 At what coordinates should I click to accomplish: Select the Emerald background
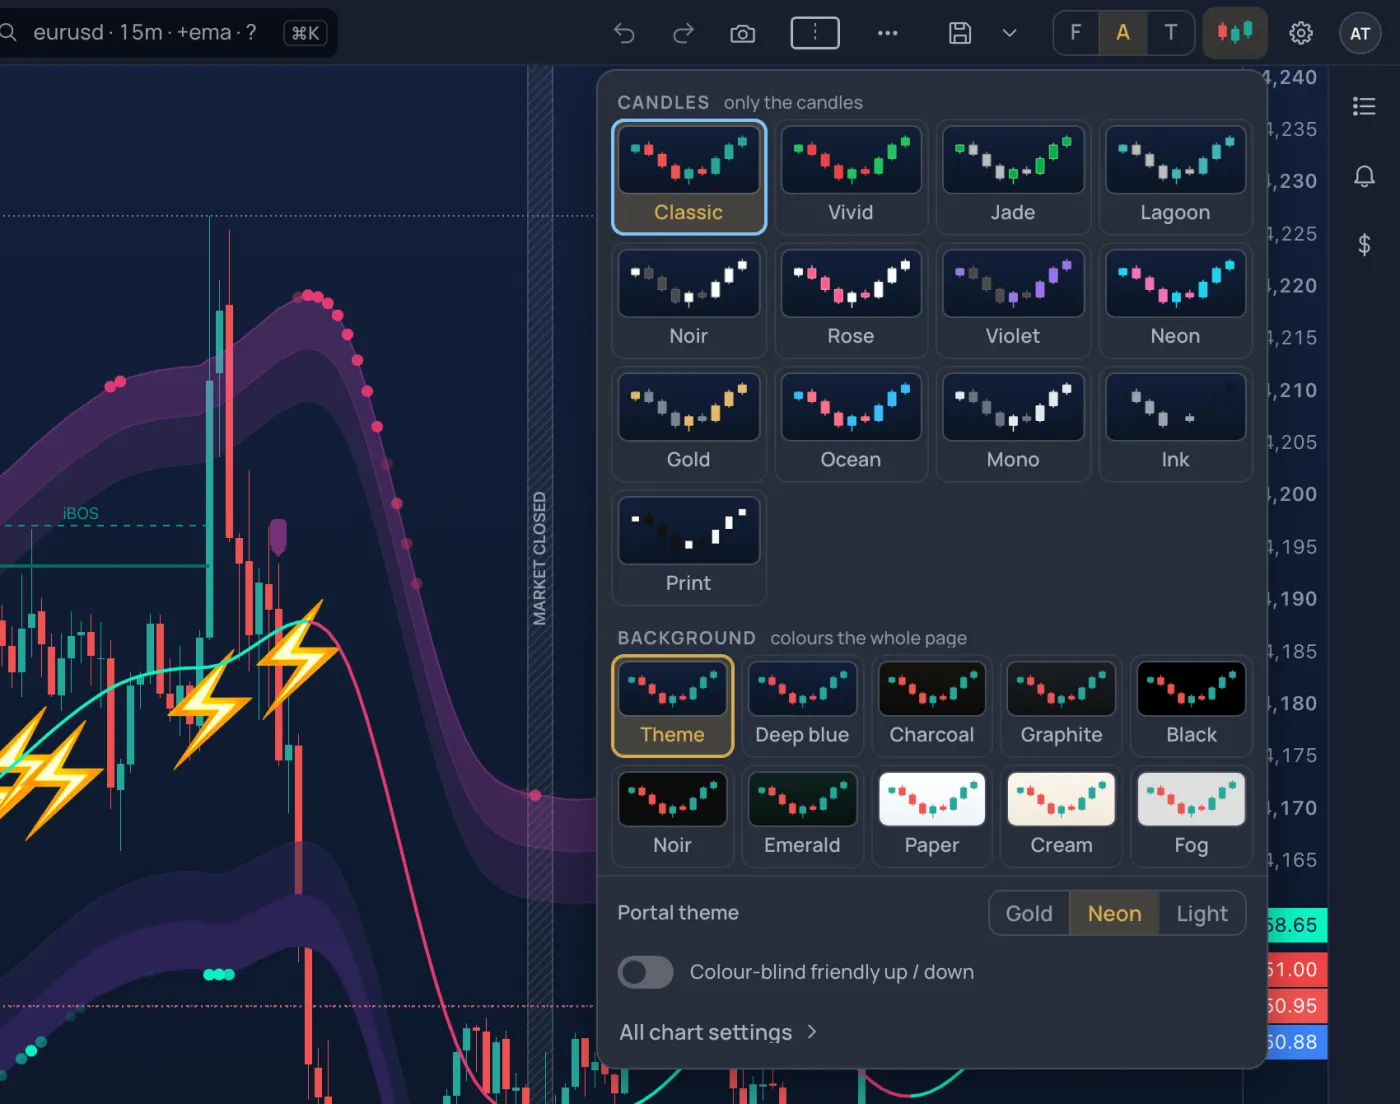(802, 817)
